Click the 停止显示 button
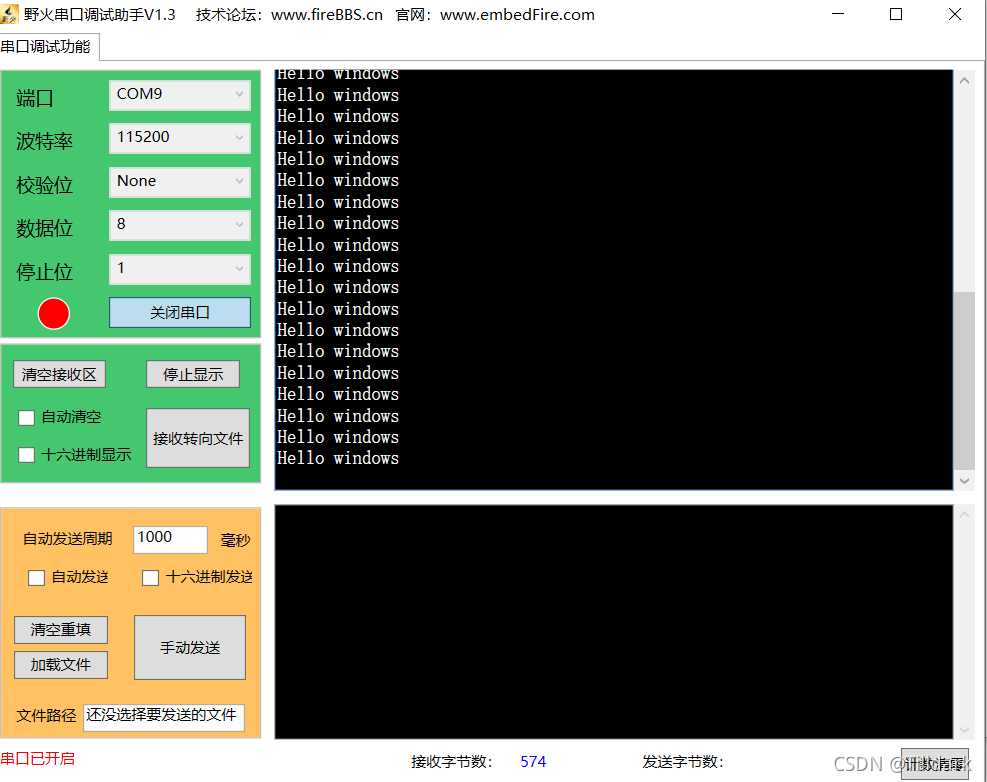The image size is (987, 782). (193, 375)
